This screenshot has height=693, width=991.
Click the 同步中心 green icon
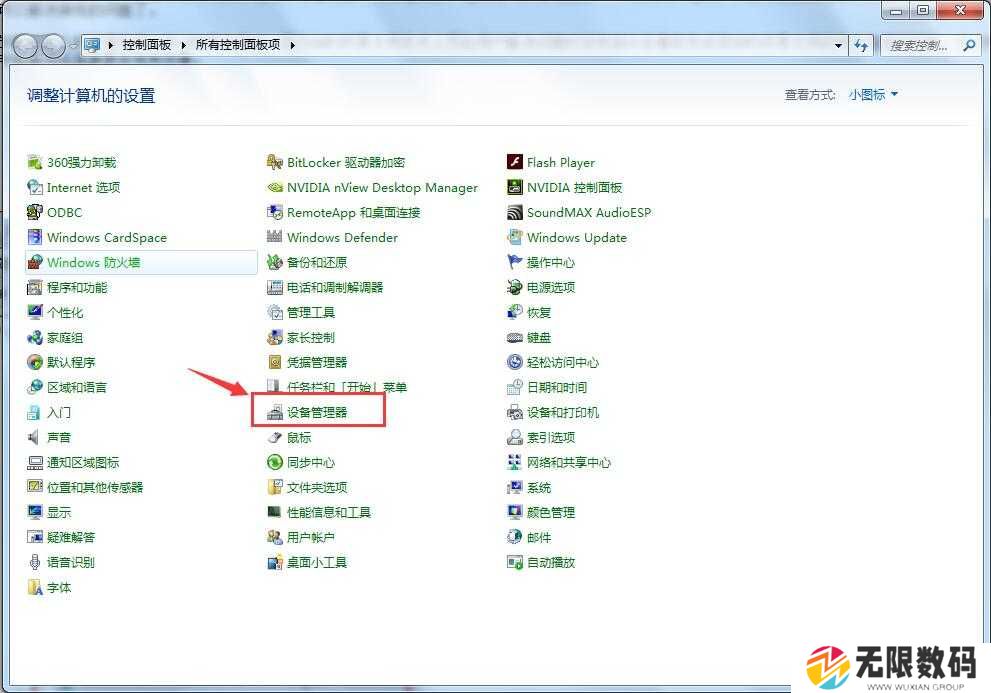click(x=274, y=462)
